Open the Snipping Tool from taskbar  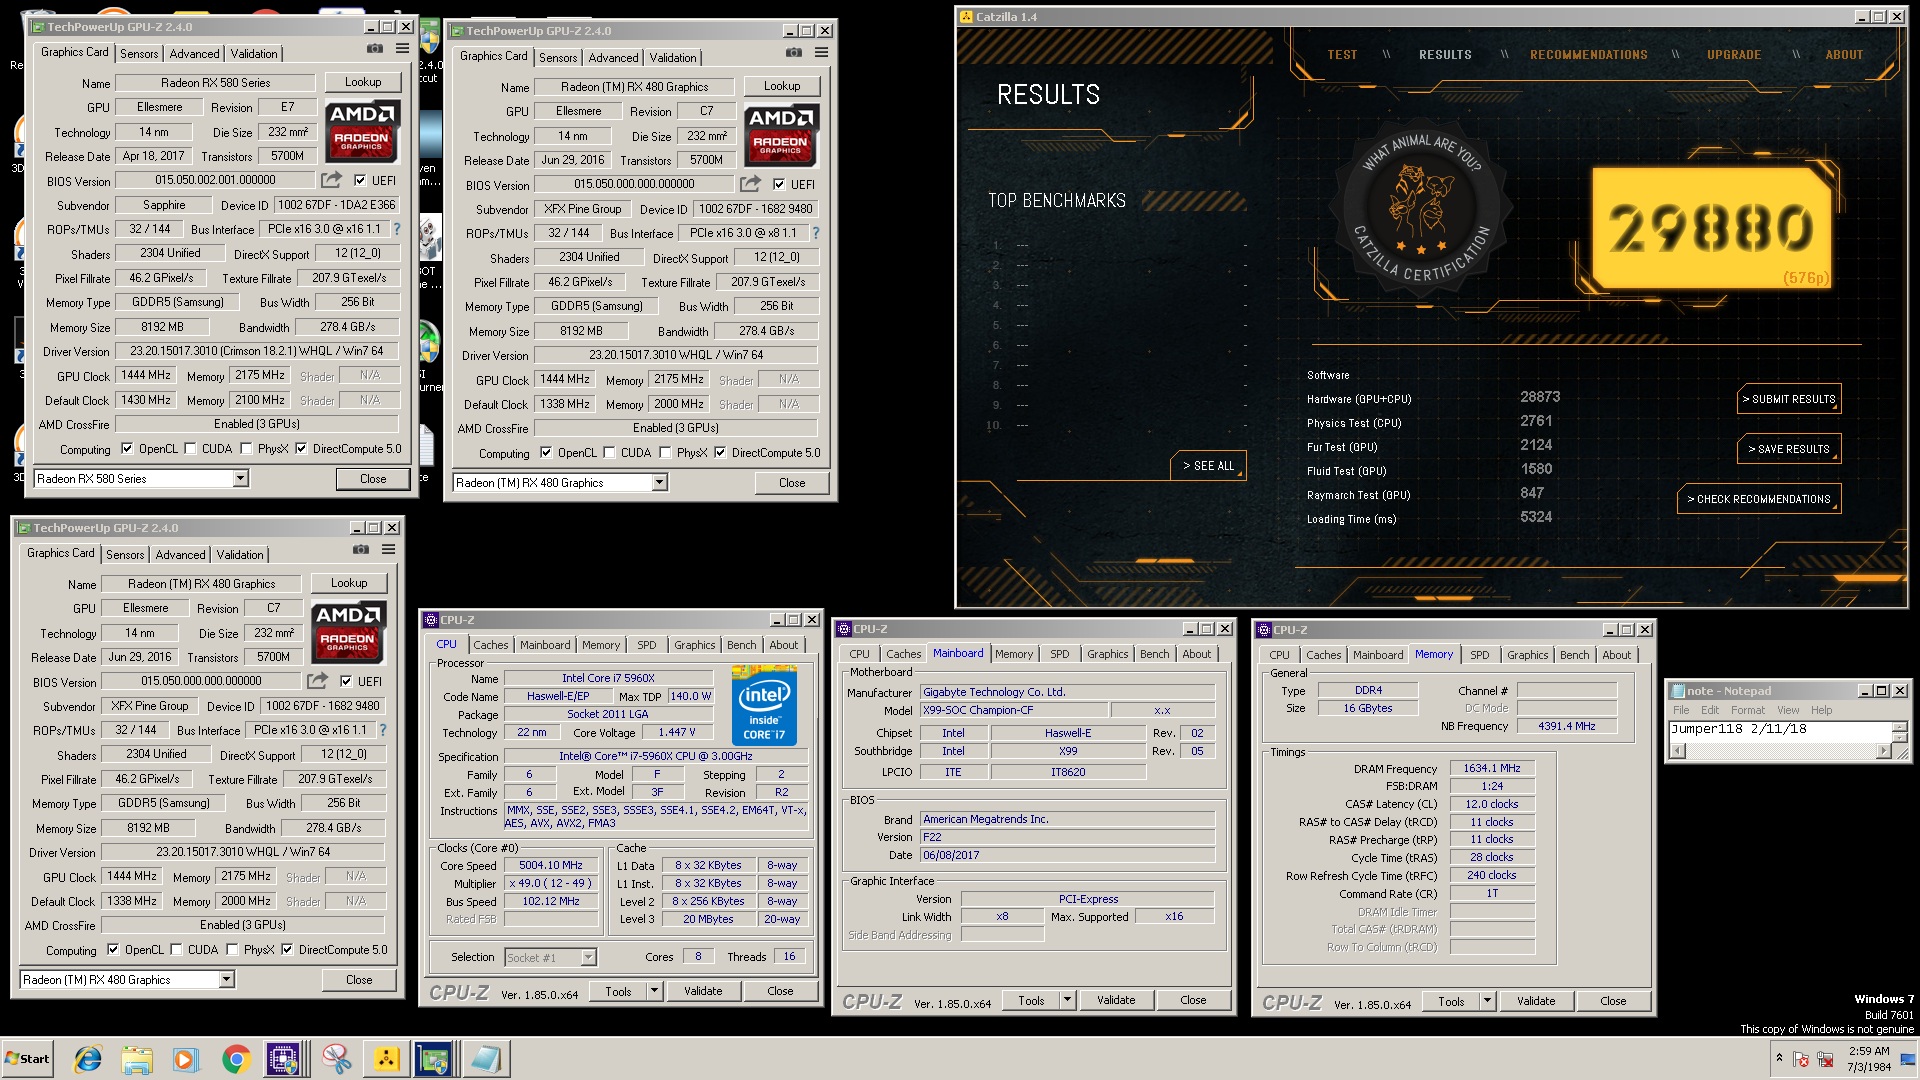click(x=336, y=1059)
